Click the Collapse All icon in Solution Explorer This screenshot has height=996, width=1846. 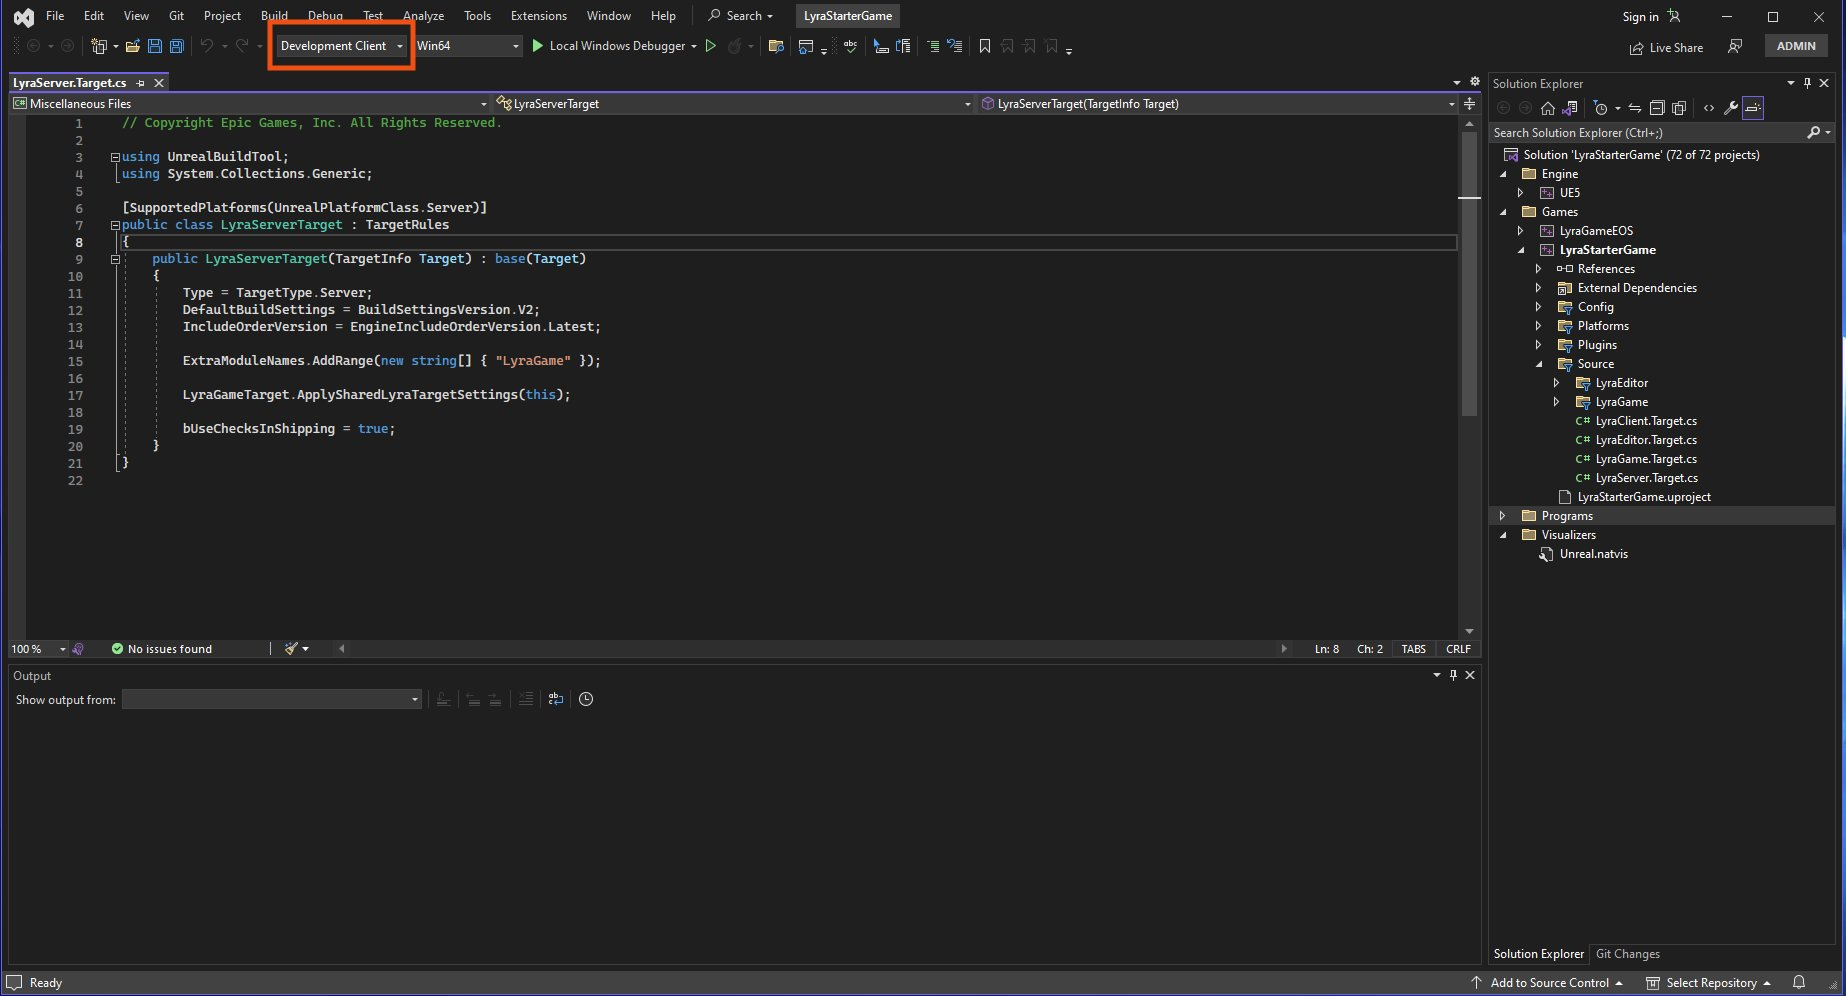click(1657, 108)
